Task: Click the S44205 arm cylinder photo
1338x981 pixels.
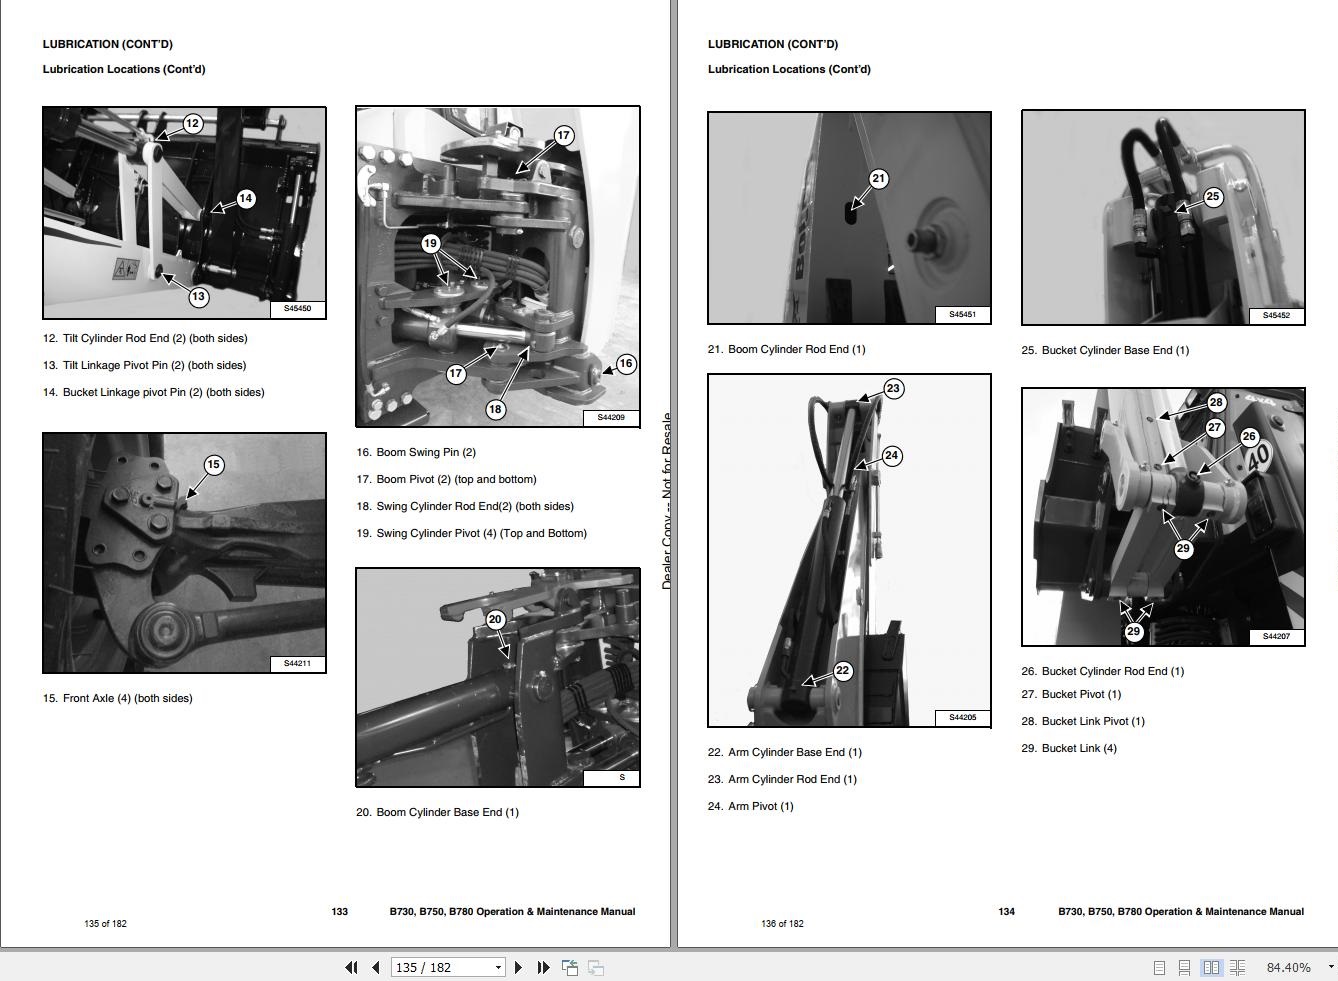Action: (849, 551)
